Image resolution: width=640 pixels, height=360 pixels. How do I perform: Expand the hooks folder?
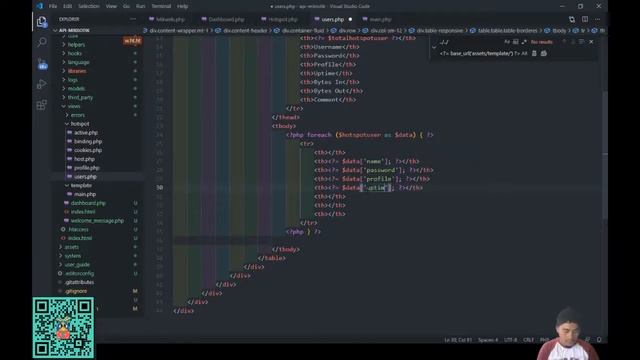tap(75, 53)
